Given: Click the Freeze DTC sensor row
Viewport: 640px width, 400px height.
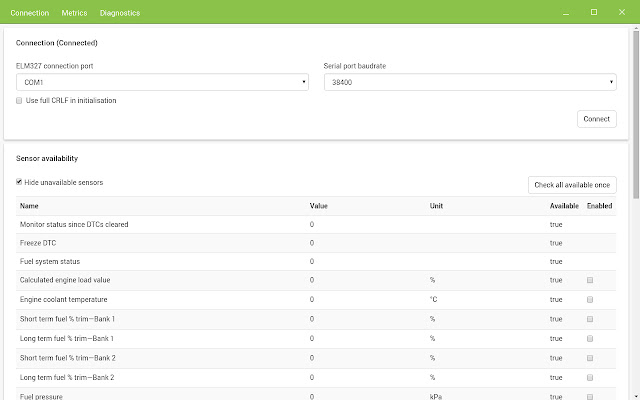Looking at the screenshot, I should tap(160, 242).
